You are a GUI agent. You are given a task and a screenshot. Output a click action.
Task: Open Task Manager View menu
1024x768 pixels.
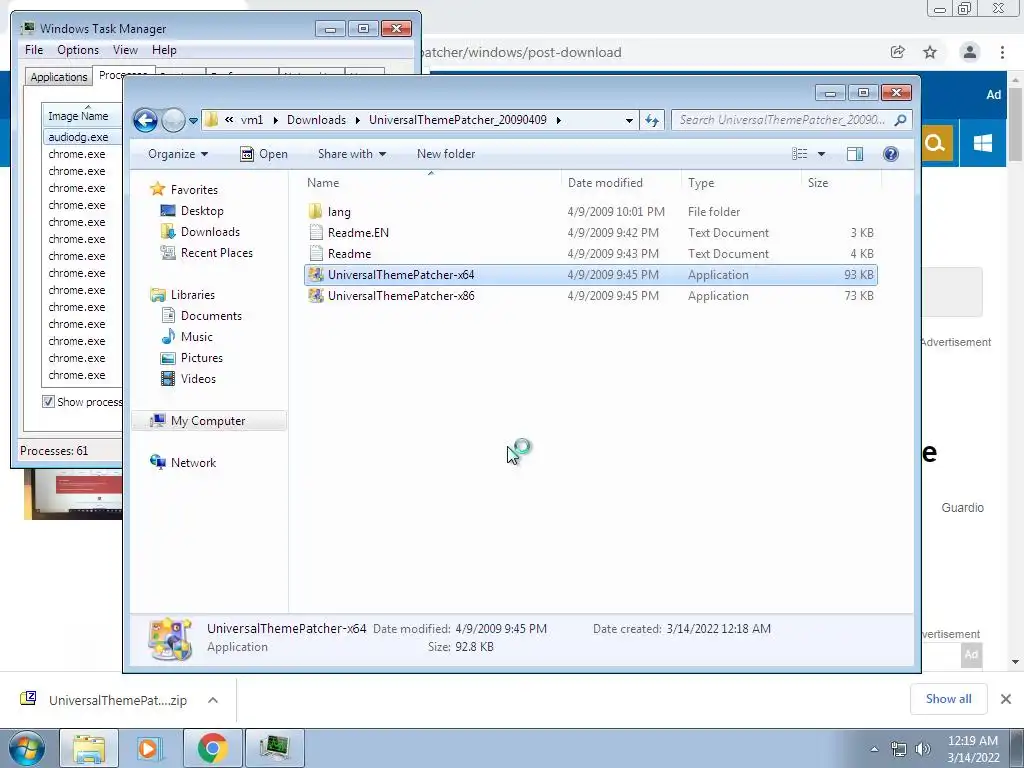pyautogui.click(x=125, y=50)
